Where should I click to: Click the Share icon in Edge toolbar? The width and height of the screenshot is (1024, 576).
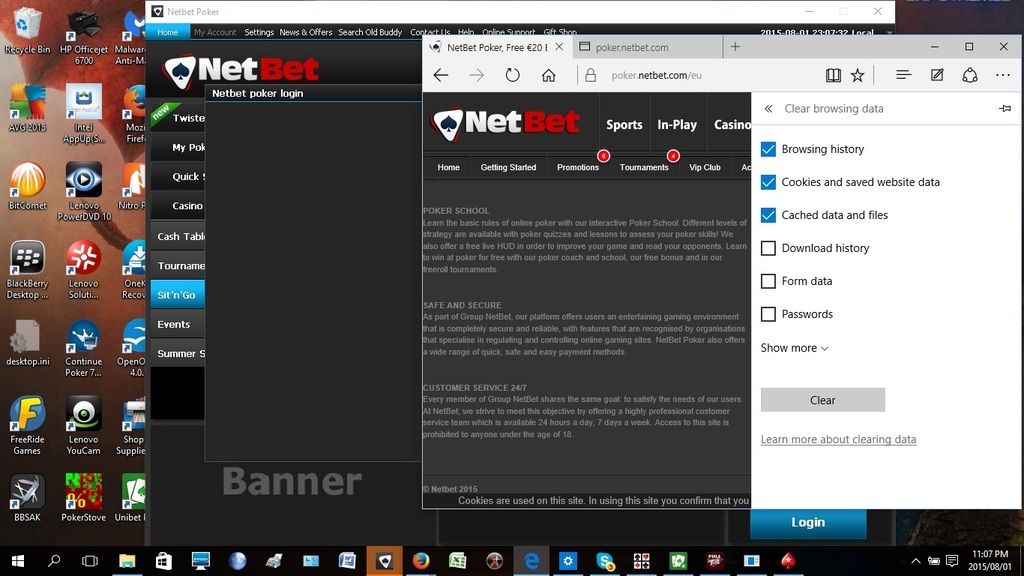[970, 75]
